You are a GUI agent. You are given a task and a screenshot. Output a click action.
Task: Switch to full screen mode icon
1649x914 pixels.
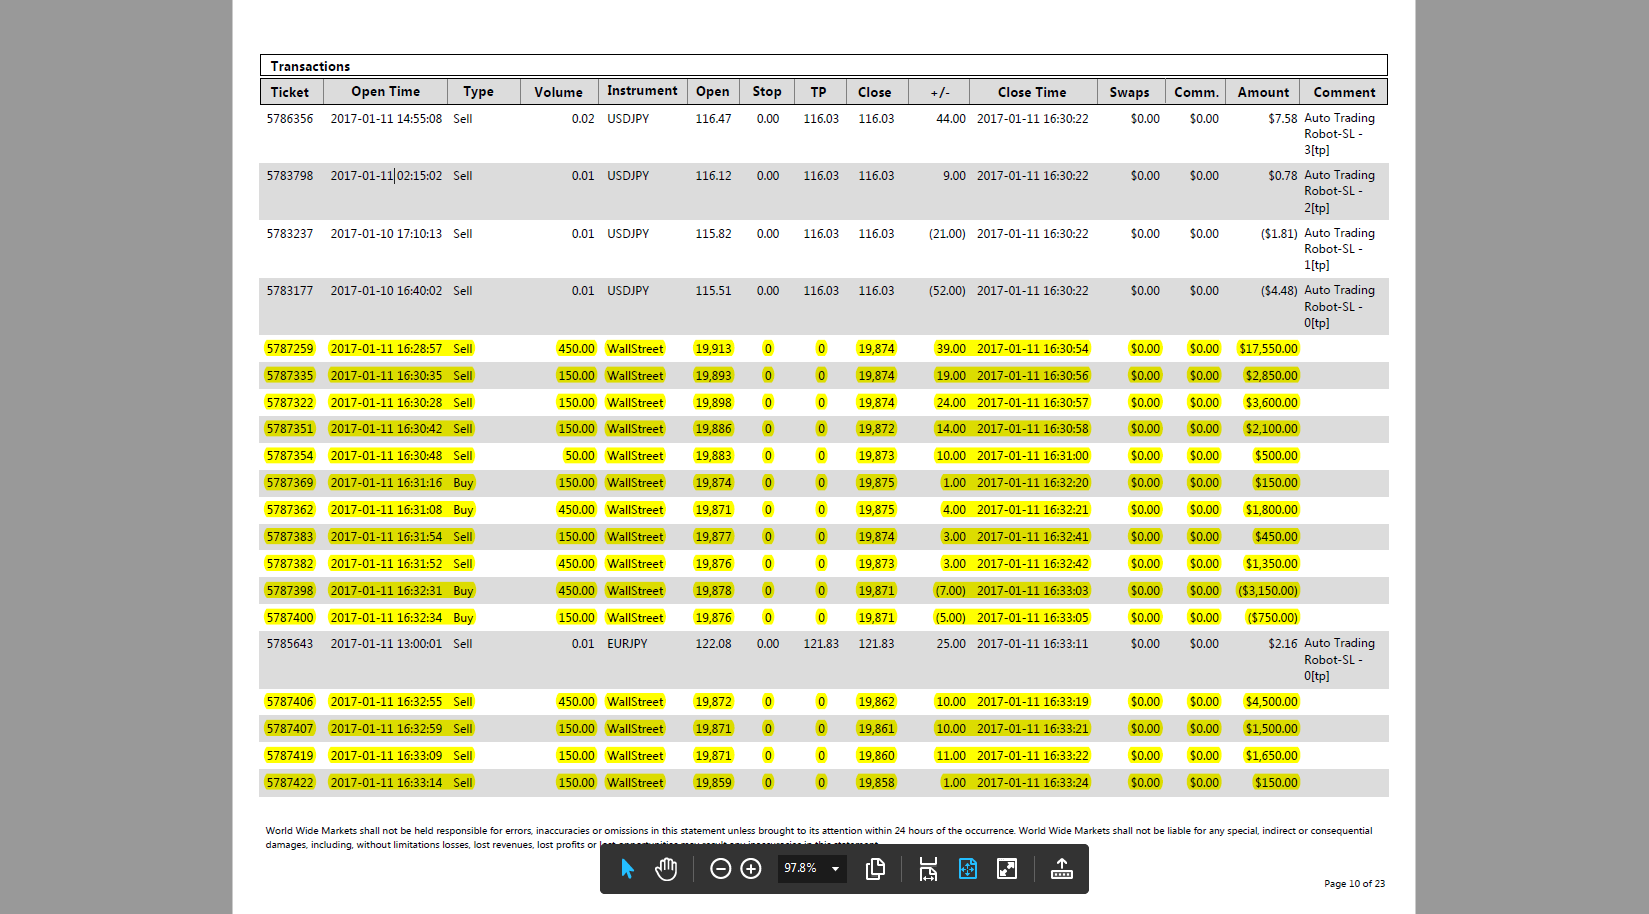[x=1007, y=869]
